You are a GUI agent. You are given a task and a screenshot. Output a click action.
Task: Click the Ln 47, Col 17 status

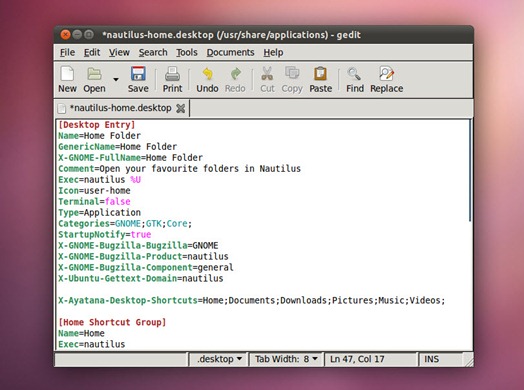pyautogui.click(x=357, y=359)
